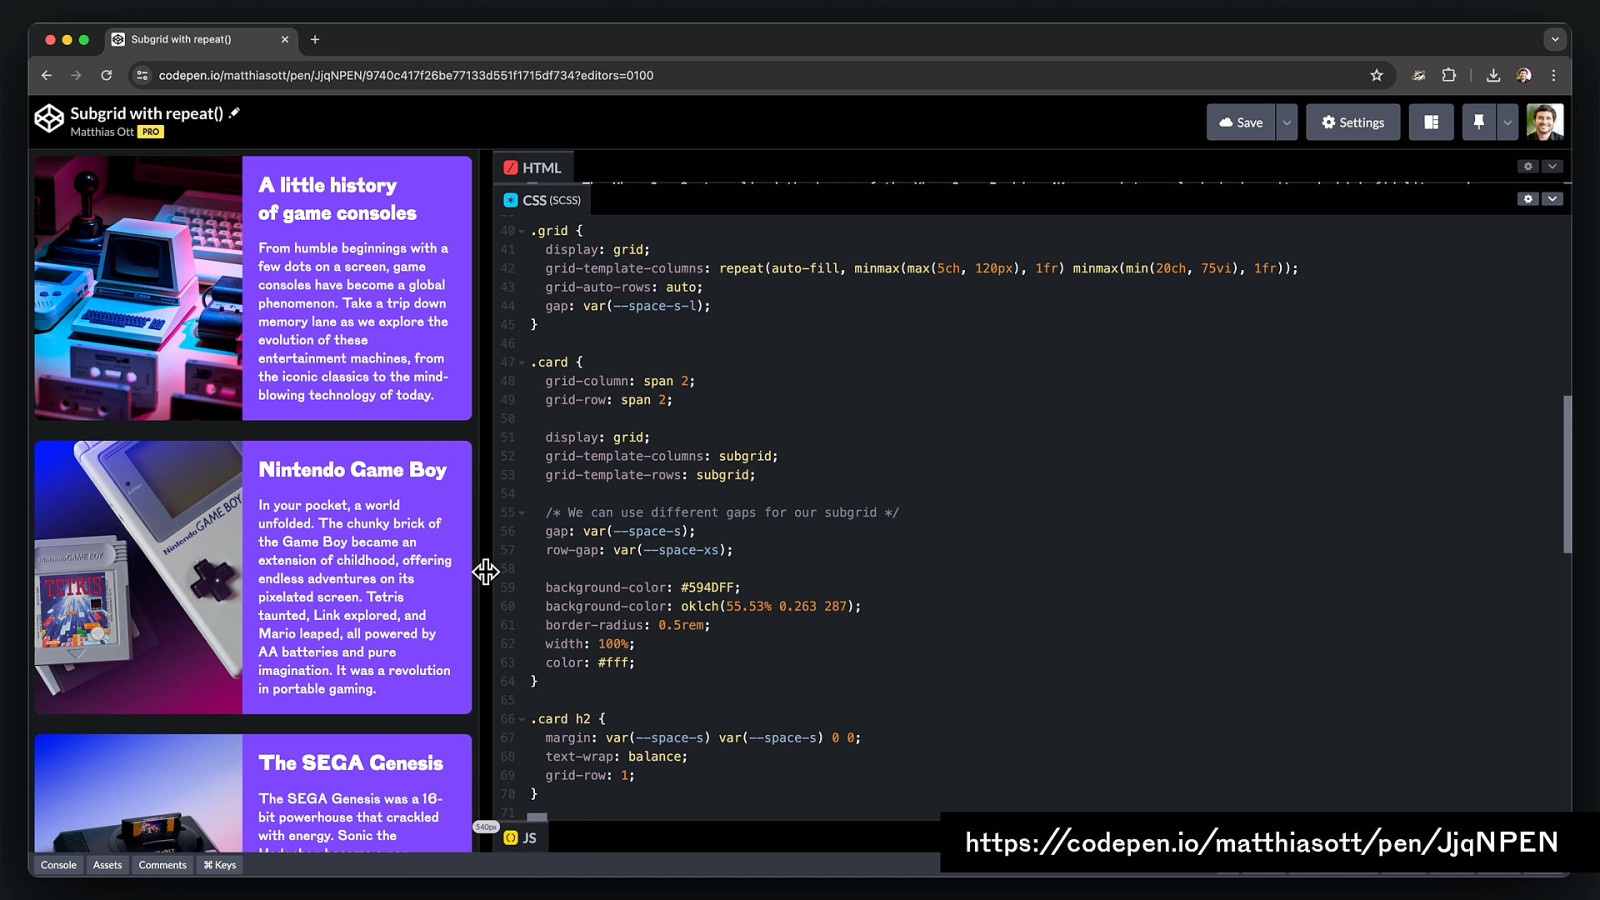1600x900 pixels.
Task: Click the A little history of game consoles heading
Action: (x=337, y=199)
